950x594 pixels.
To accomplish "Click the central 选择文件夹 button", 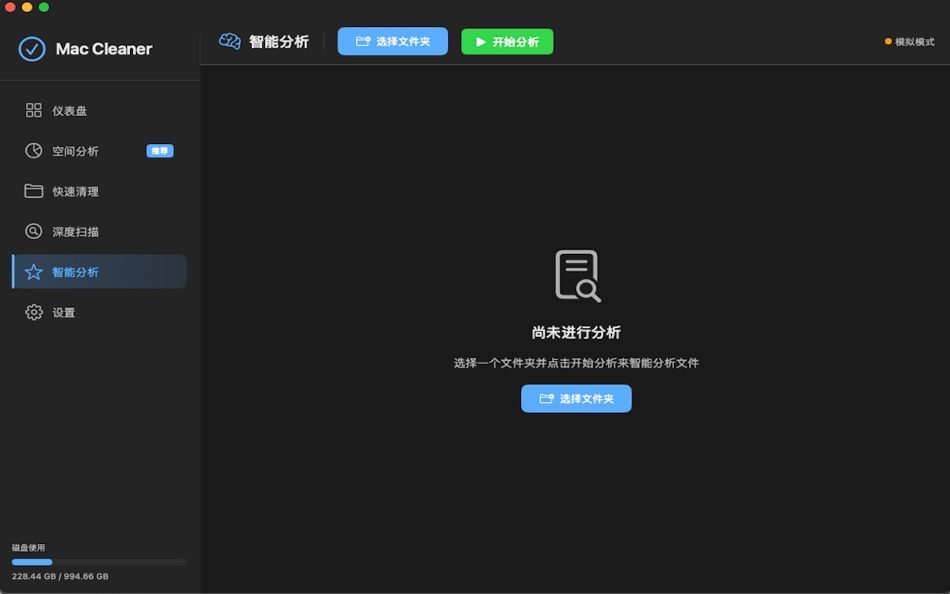I will 576,398.
